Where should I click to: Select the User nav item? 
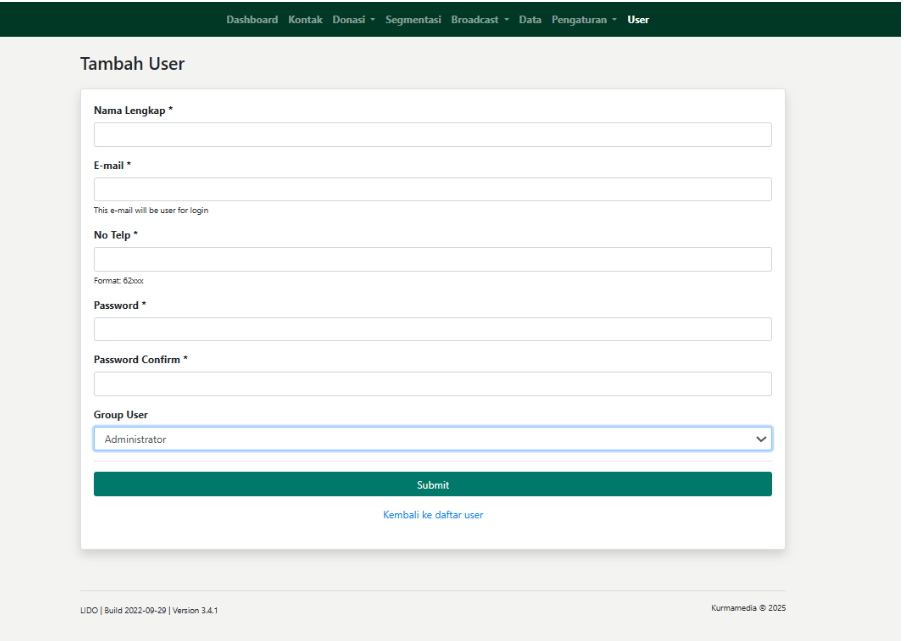pos(638,20)
